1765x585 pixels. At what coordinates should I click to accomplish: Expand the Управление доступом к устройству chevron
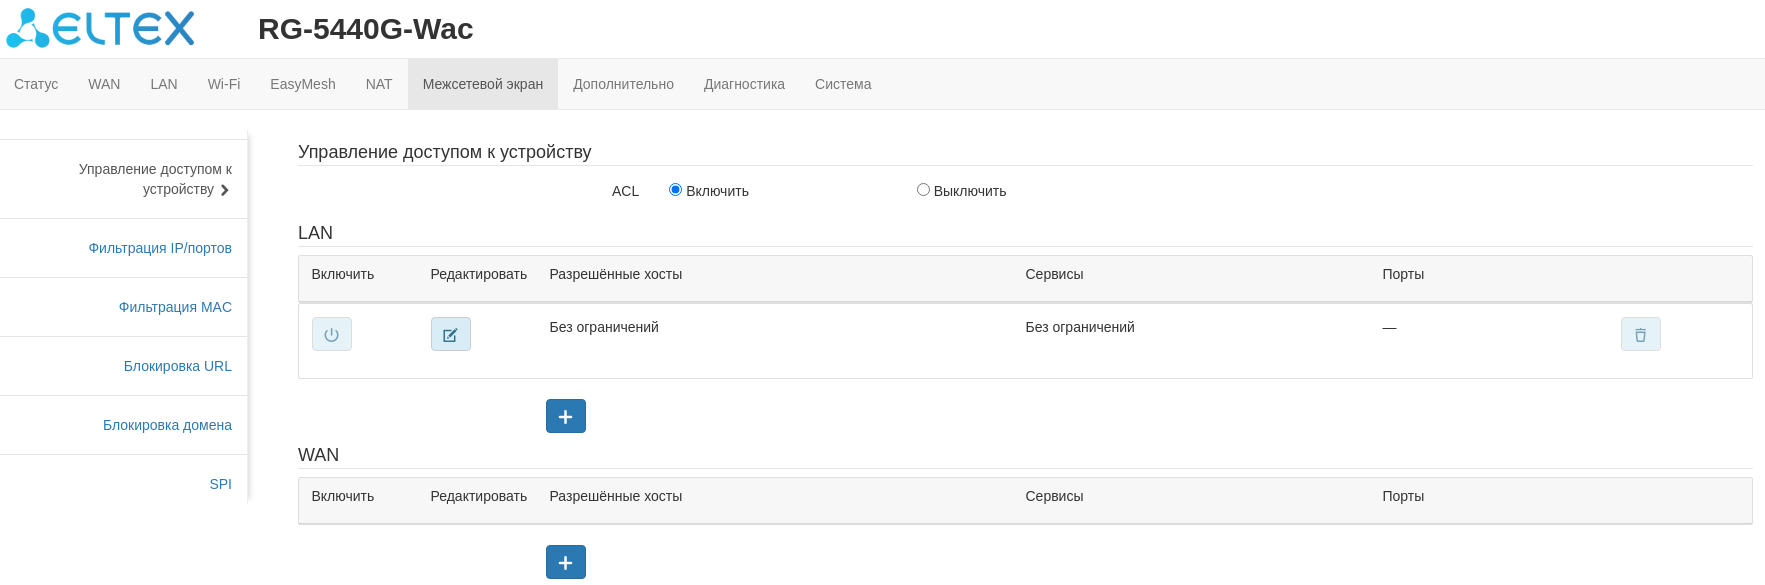point(225,190)
